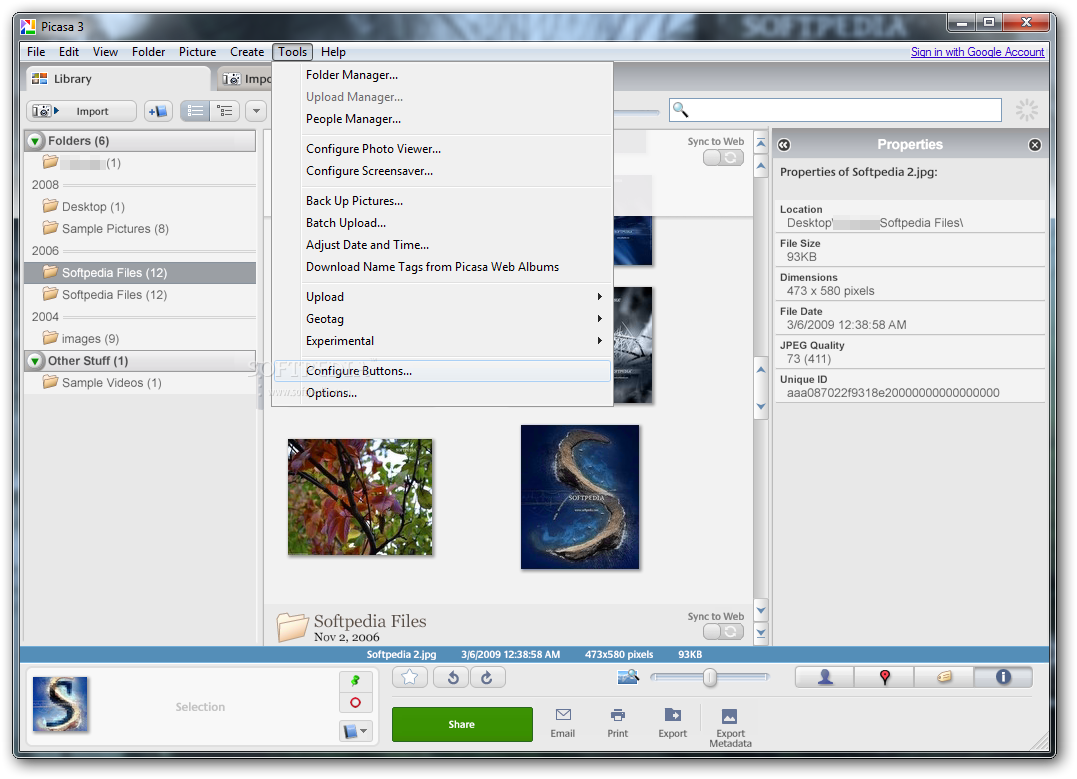Screen dimensions: 1077x779
Task: Choose Folder Manager... from Tools menu
Action: pyautogui.click(x=442, y=75)
